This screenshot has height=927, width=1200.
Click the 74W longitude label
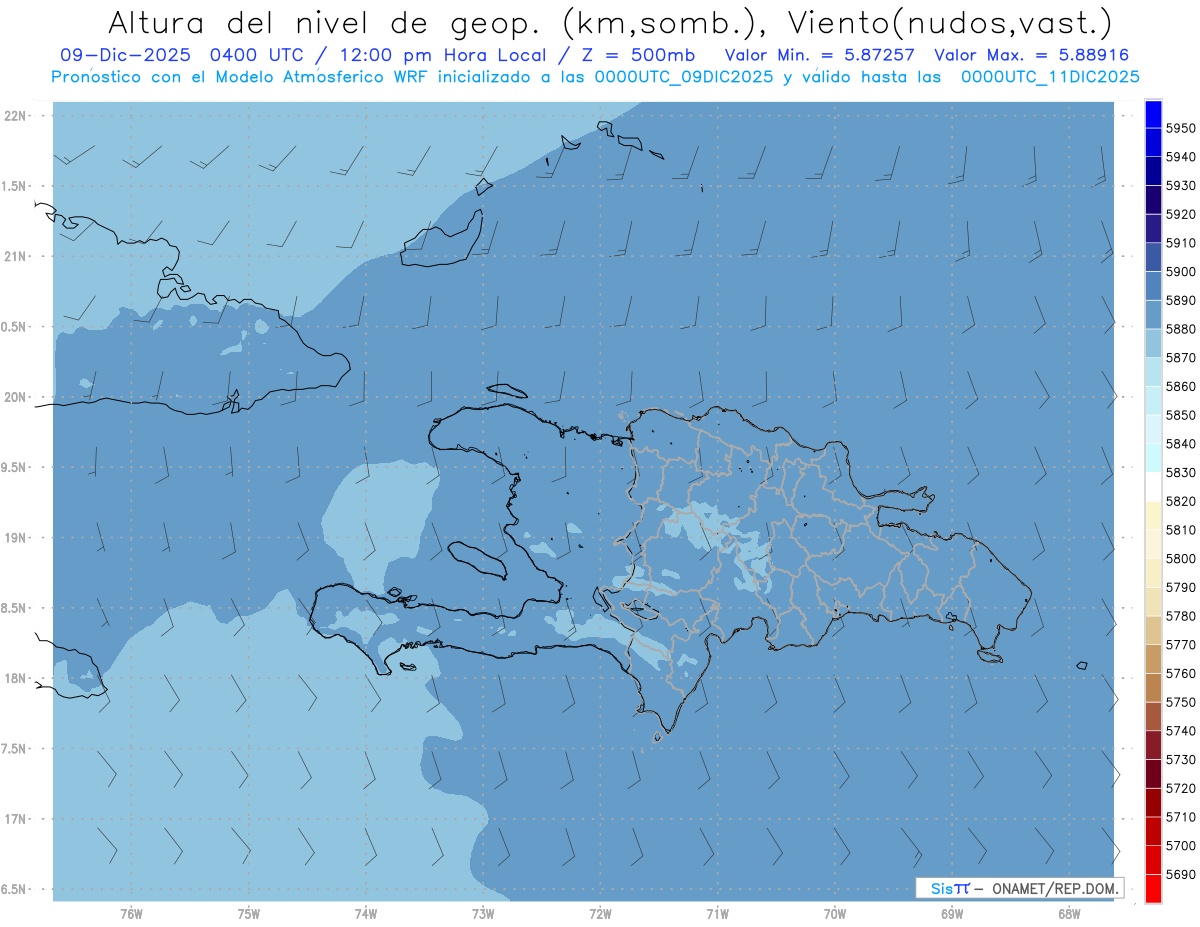[x=366, y=913]
